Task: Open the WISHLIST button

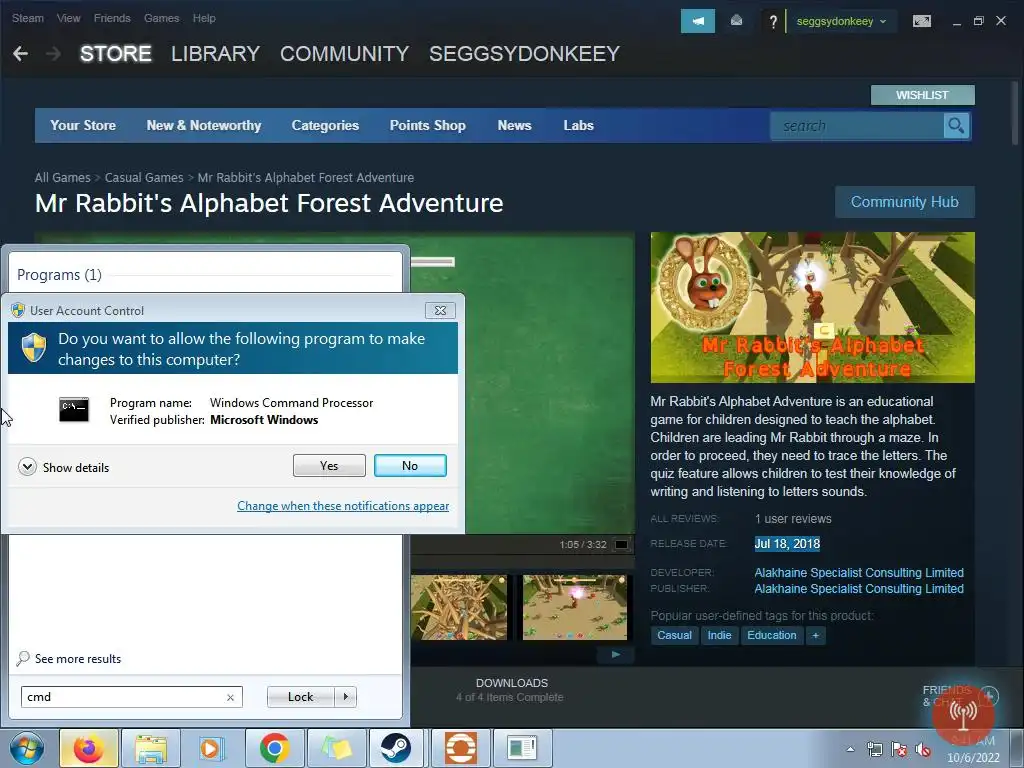Action: coord(922,95)
